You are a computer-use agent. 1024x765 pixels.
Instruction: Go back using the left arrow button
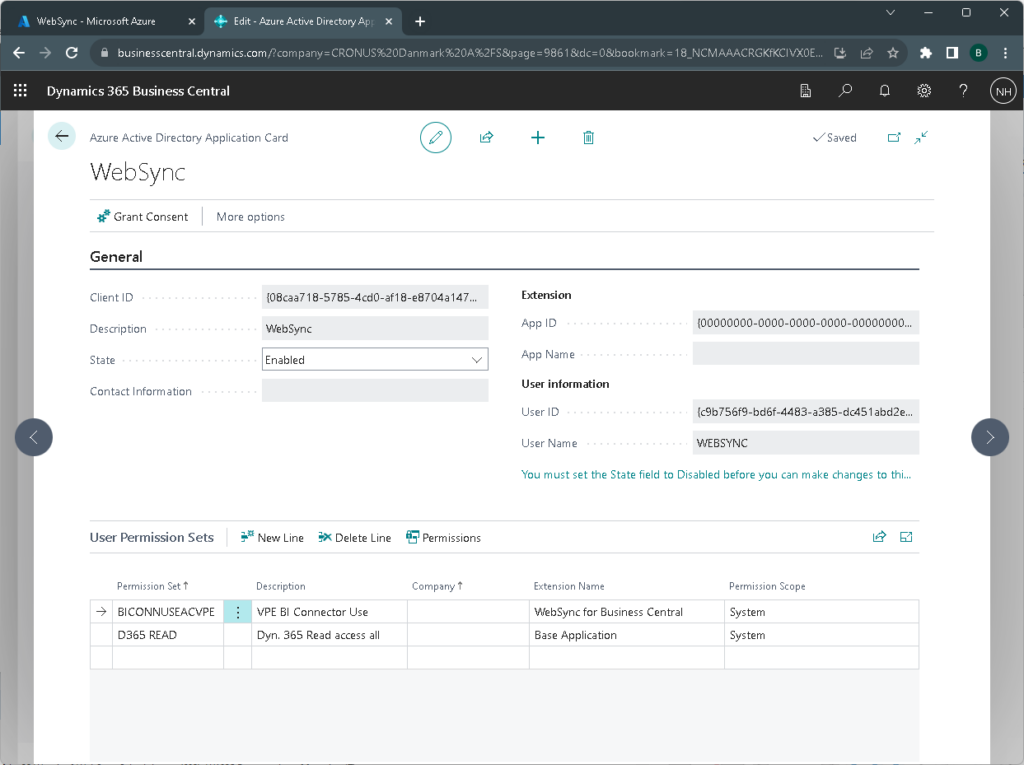[x=62, y=137]
